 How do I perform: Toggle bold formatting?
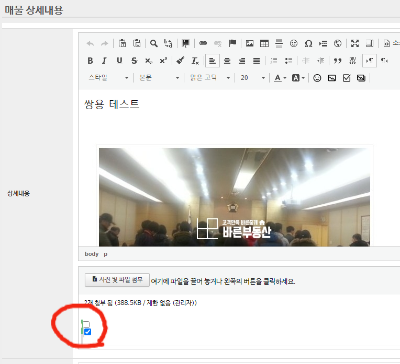pos(90,61)
